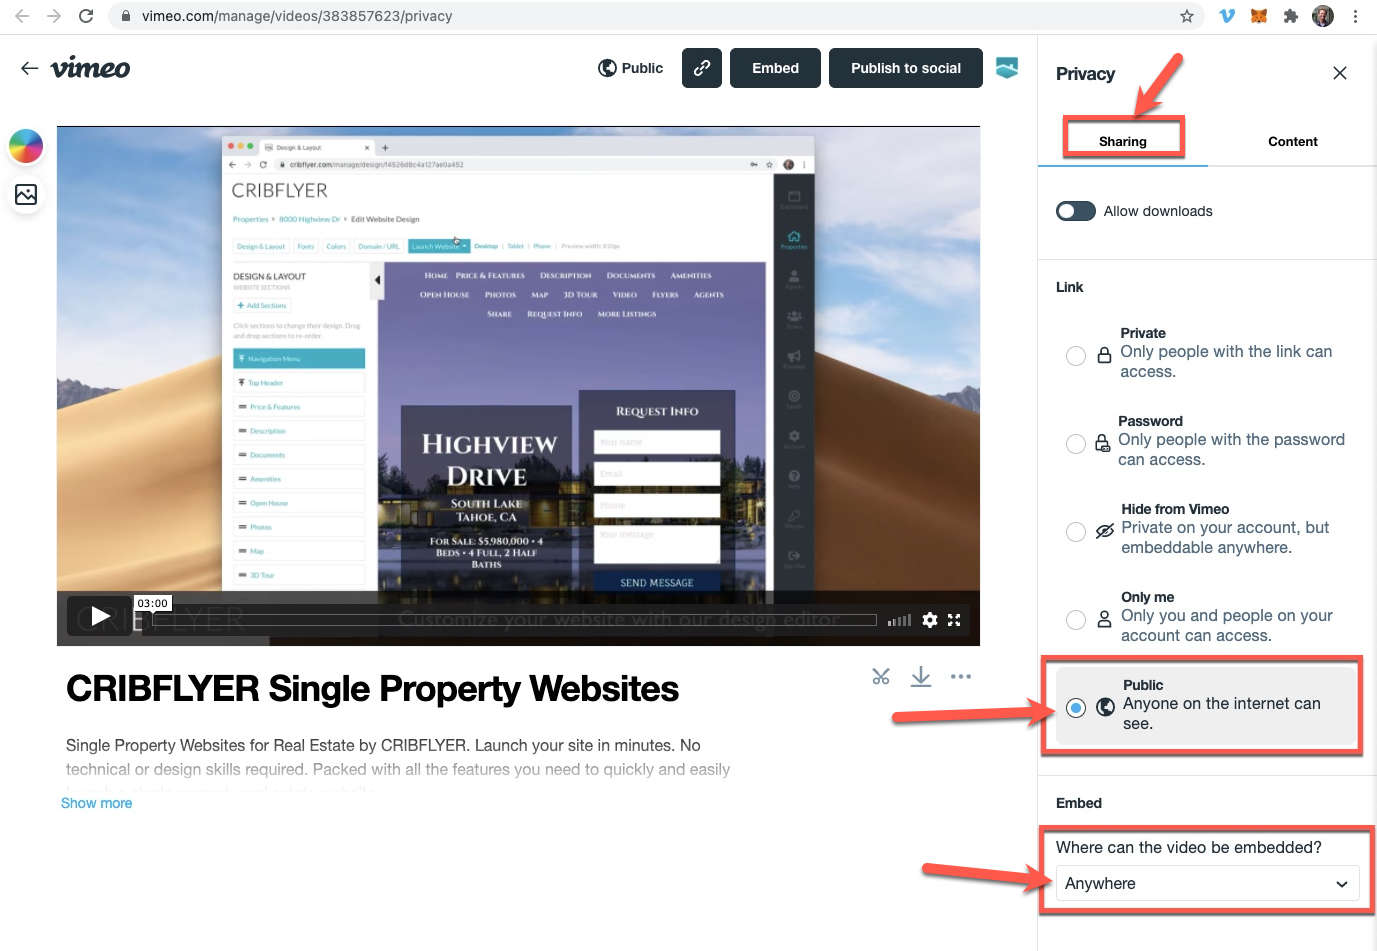
Task: Open the color customization wheel icon
Action: click(x=26, y=146)
